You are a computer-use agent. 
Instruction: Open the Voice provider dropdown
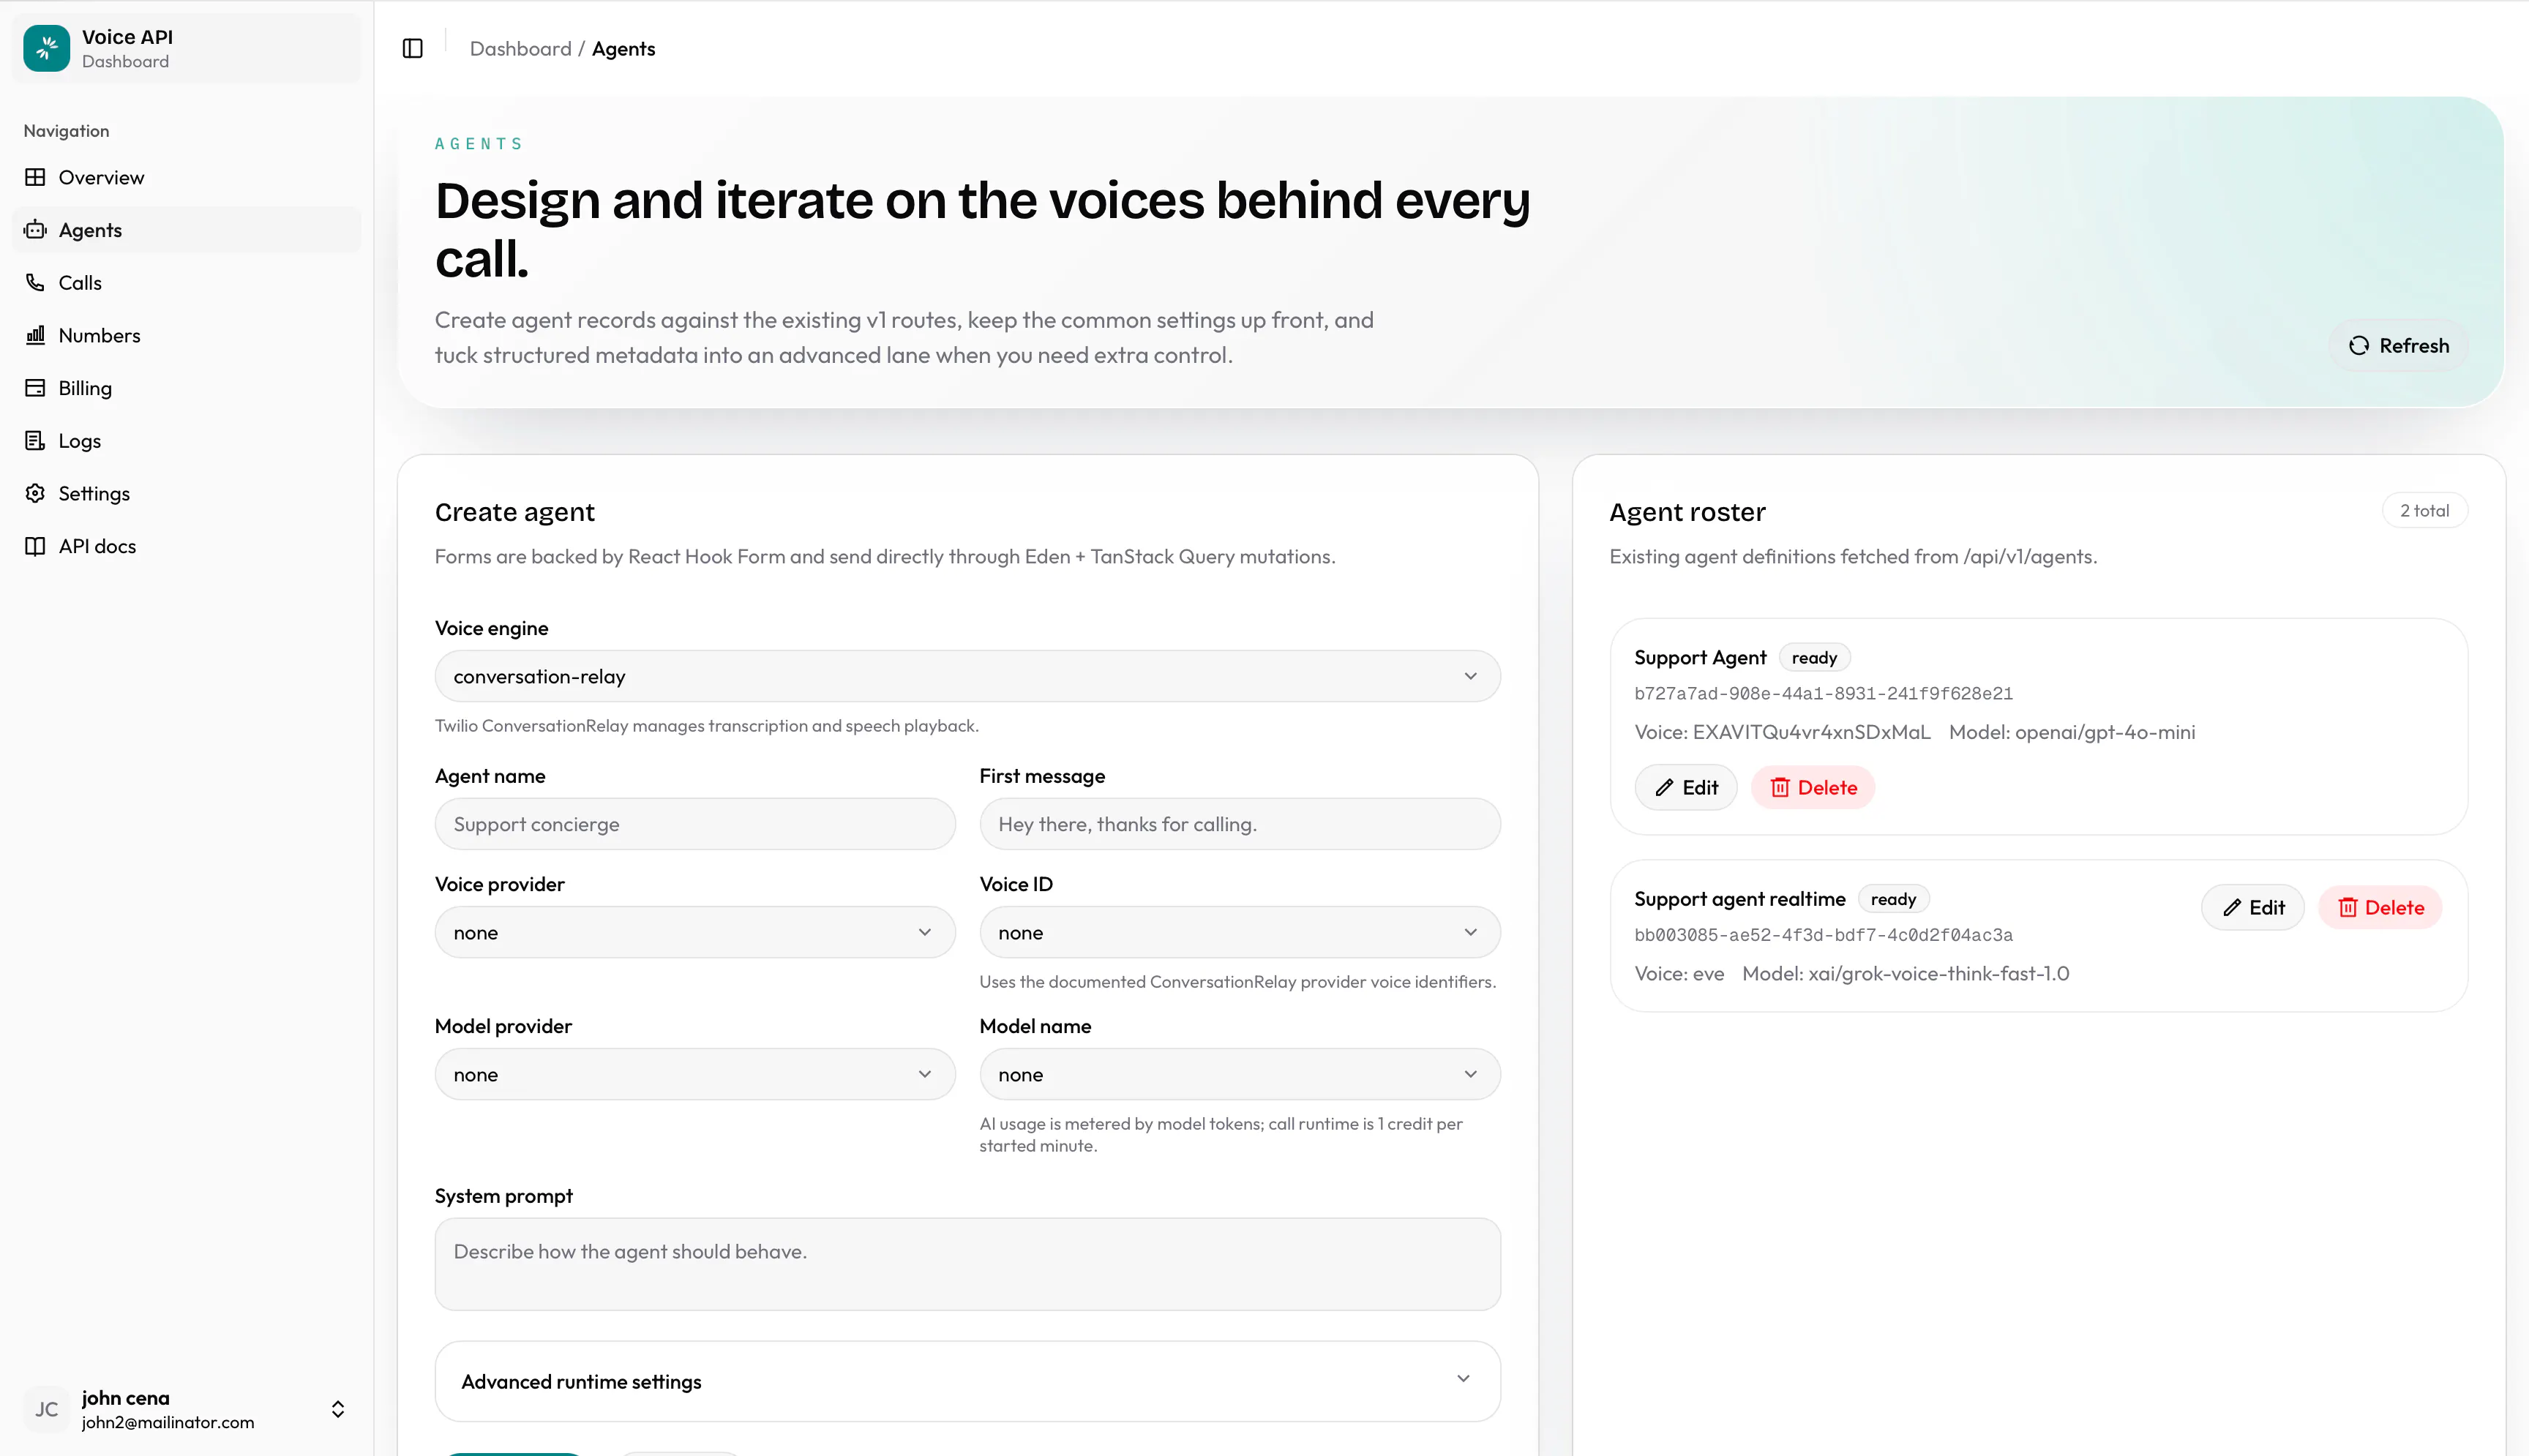pos(695,932)
